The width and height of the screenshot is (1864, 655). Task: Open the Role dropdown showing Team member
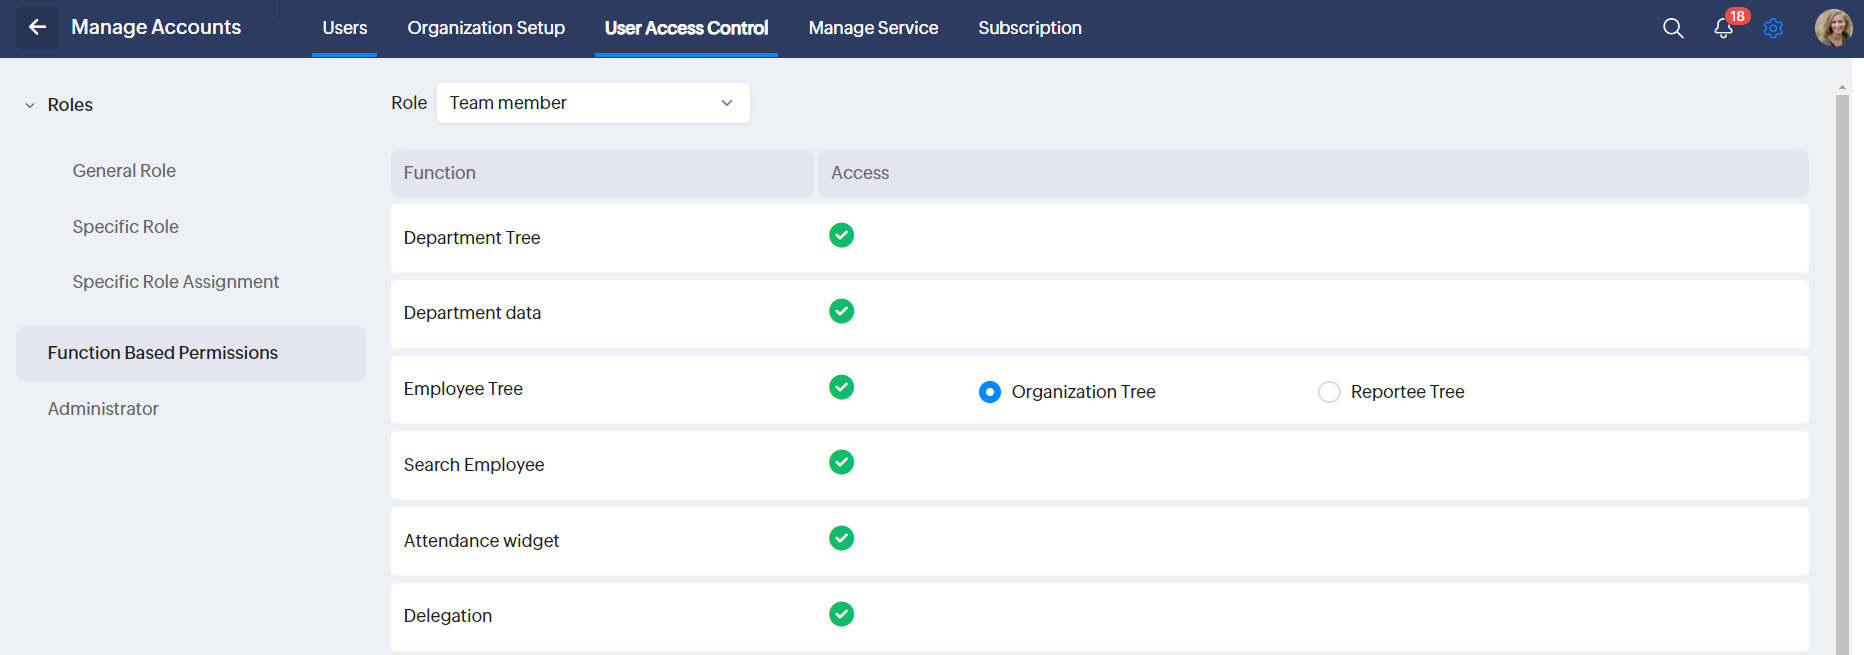pos(593,103)
